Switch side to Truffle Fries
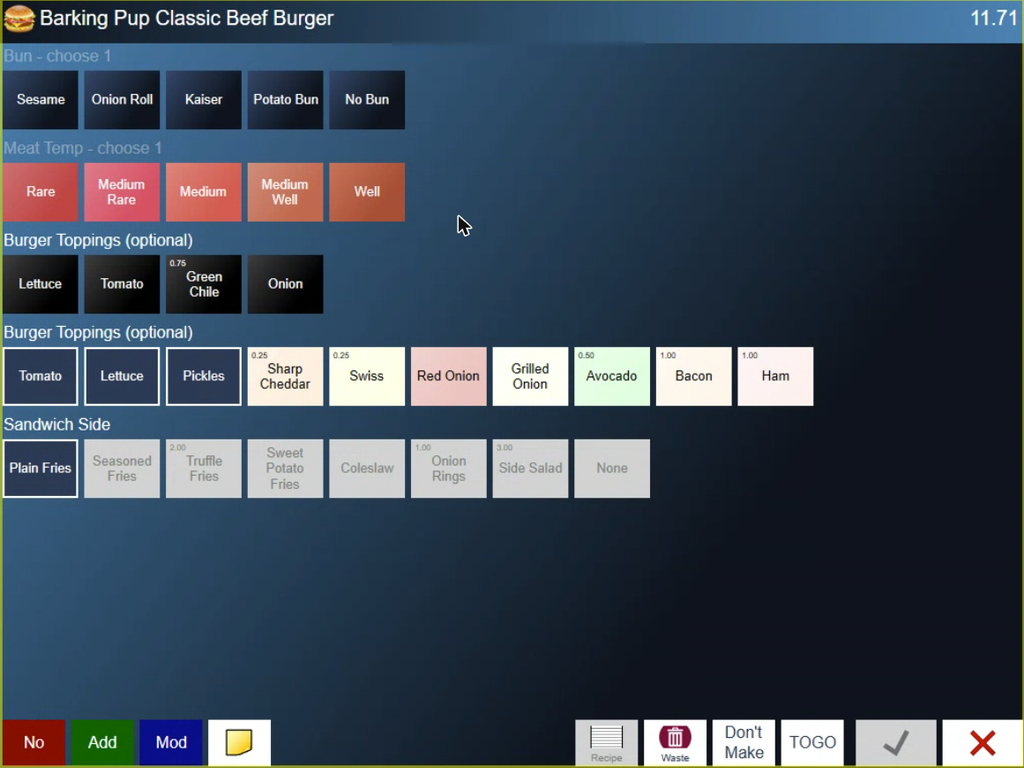The width and height of the screenshot is (1024, 768). [x=204, y=468]
